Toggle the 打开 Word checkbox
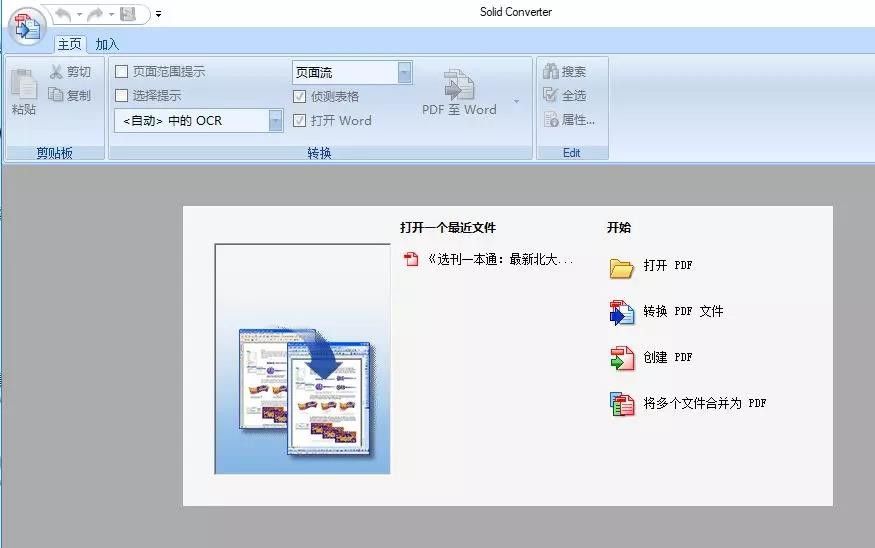 coord(300,121)
